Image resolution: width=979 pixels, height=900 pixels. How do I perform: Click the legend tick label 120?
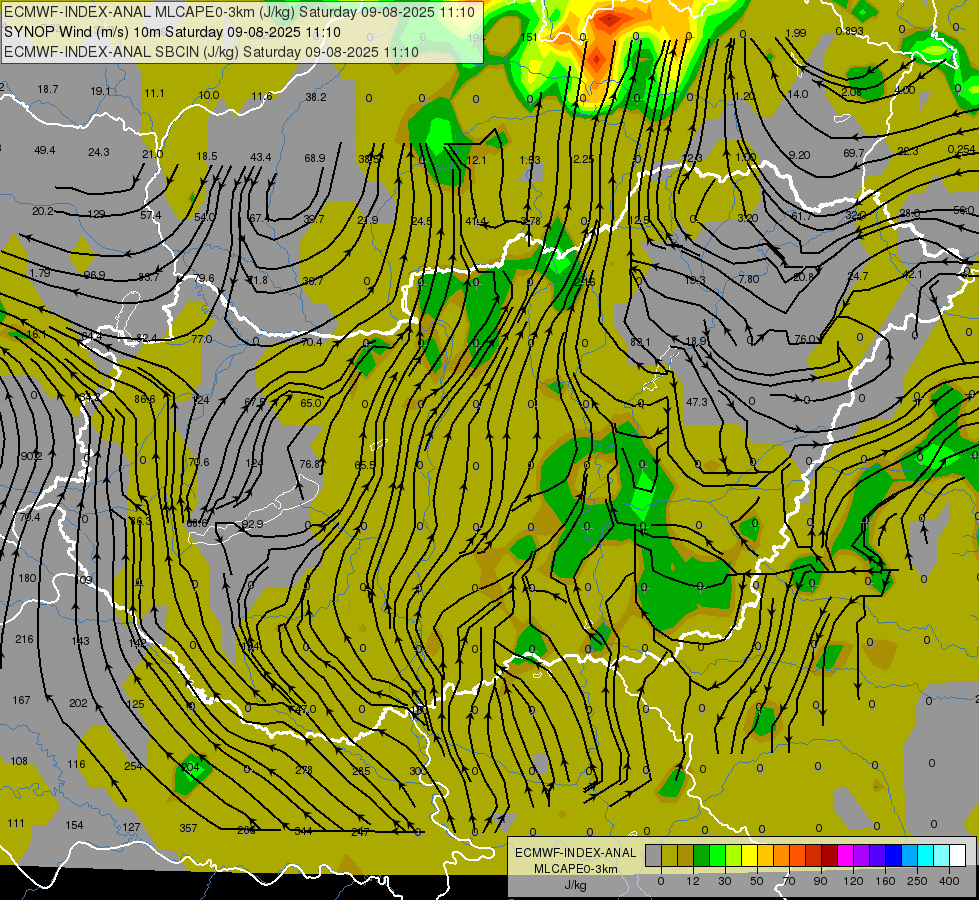click(852, 881)
